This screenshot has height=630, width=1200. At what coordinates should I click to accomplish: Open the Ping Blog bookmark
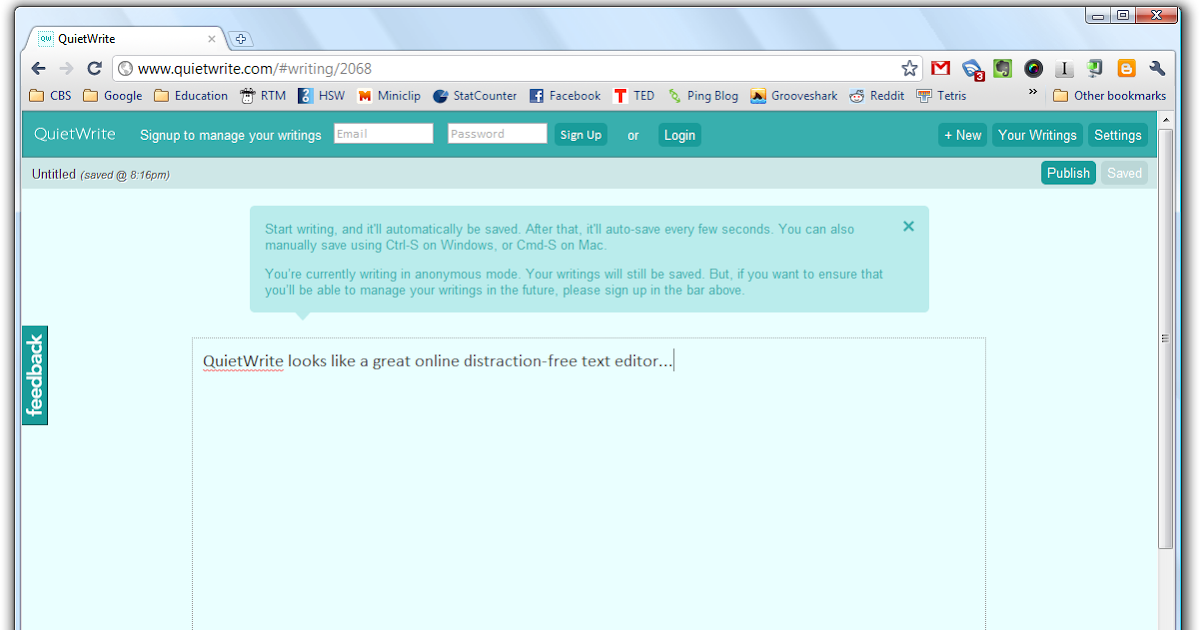click(x=702, y=96)
